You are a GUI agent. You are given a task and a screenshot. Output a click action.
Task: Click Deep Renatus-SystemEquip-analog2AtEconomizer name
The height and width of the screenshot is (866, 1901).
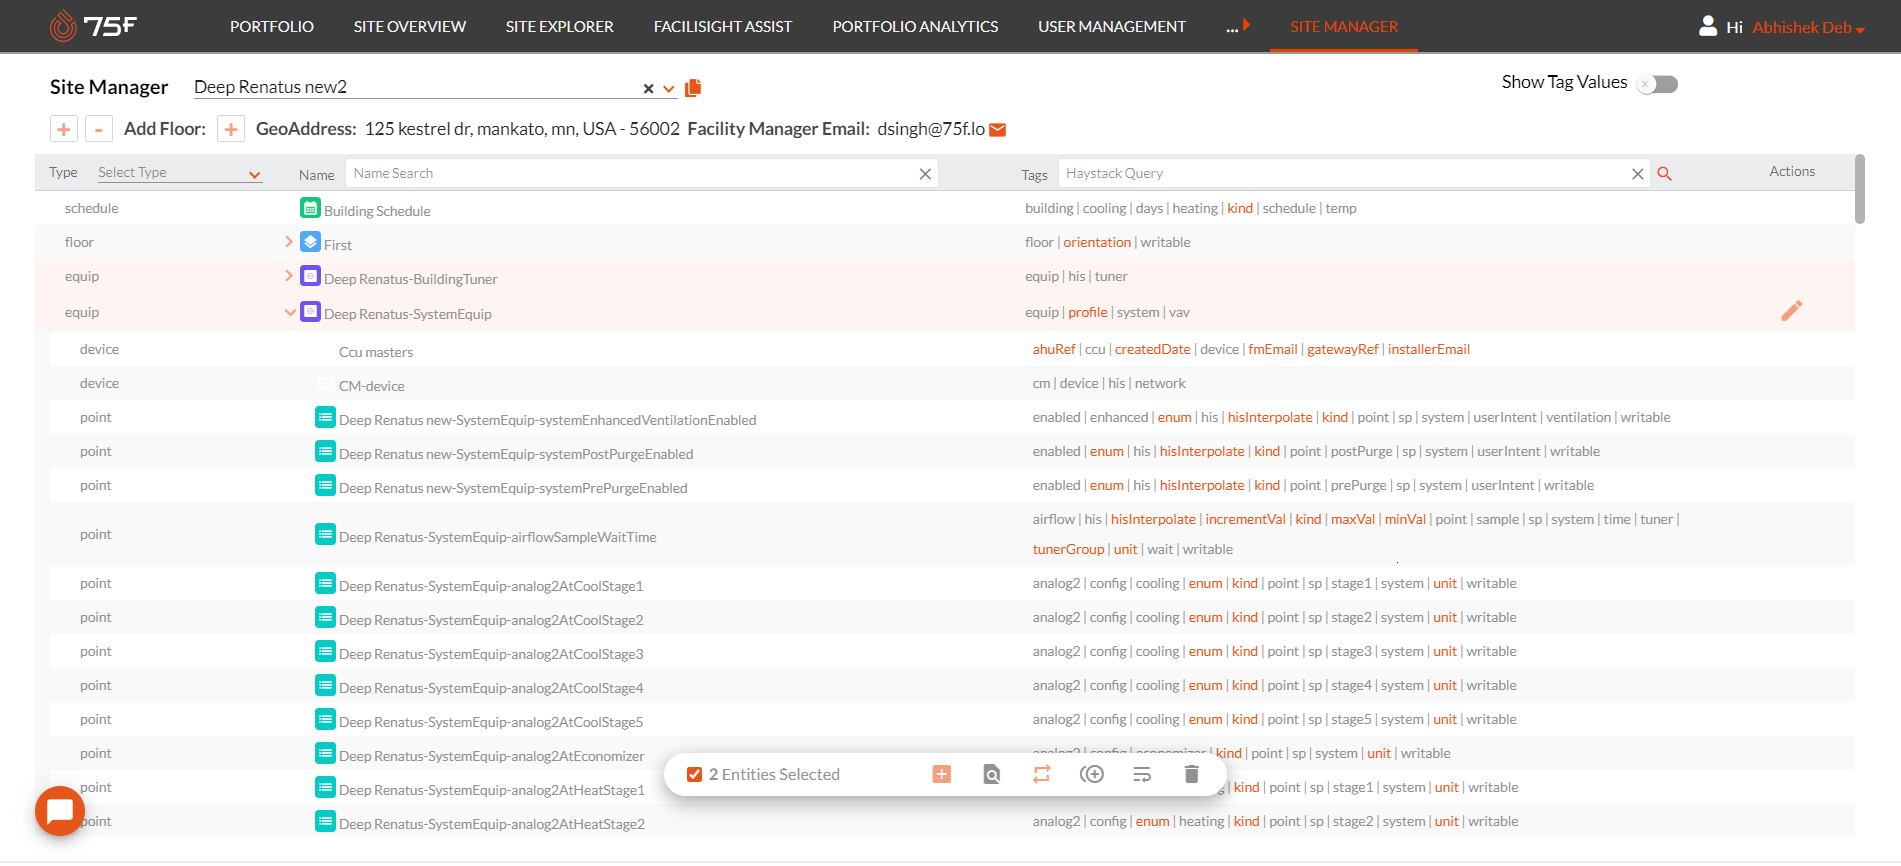click(491, 756)
